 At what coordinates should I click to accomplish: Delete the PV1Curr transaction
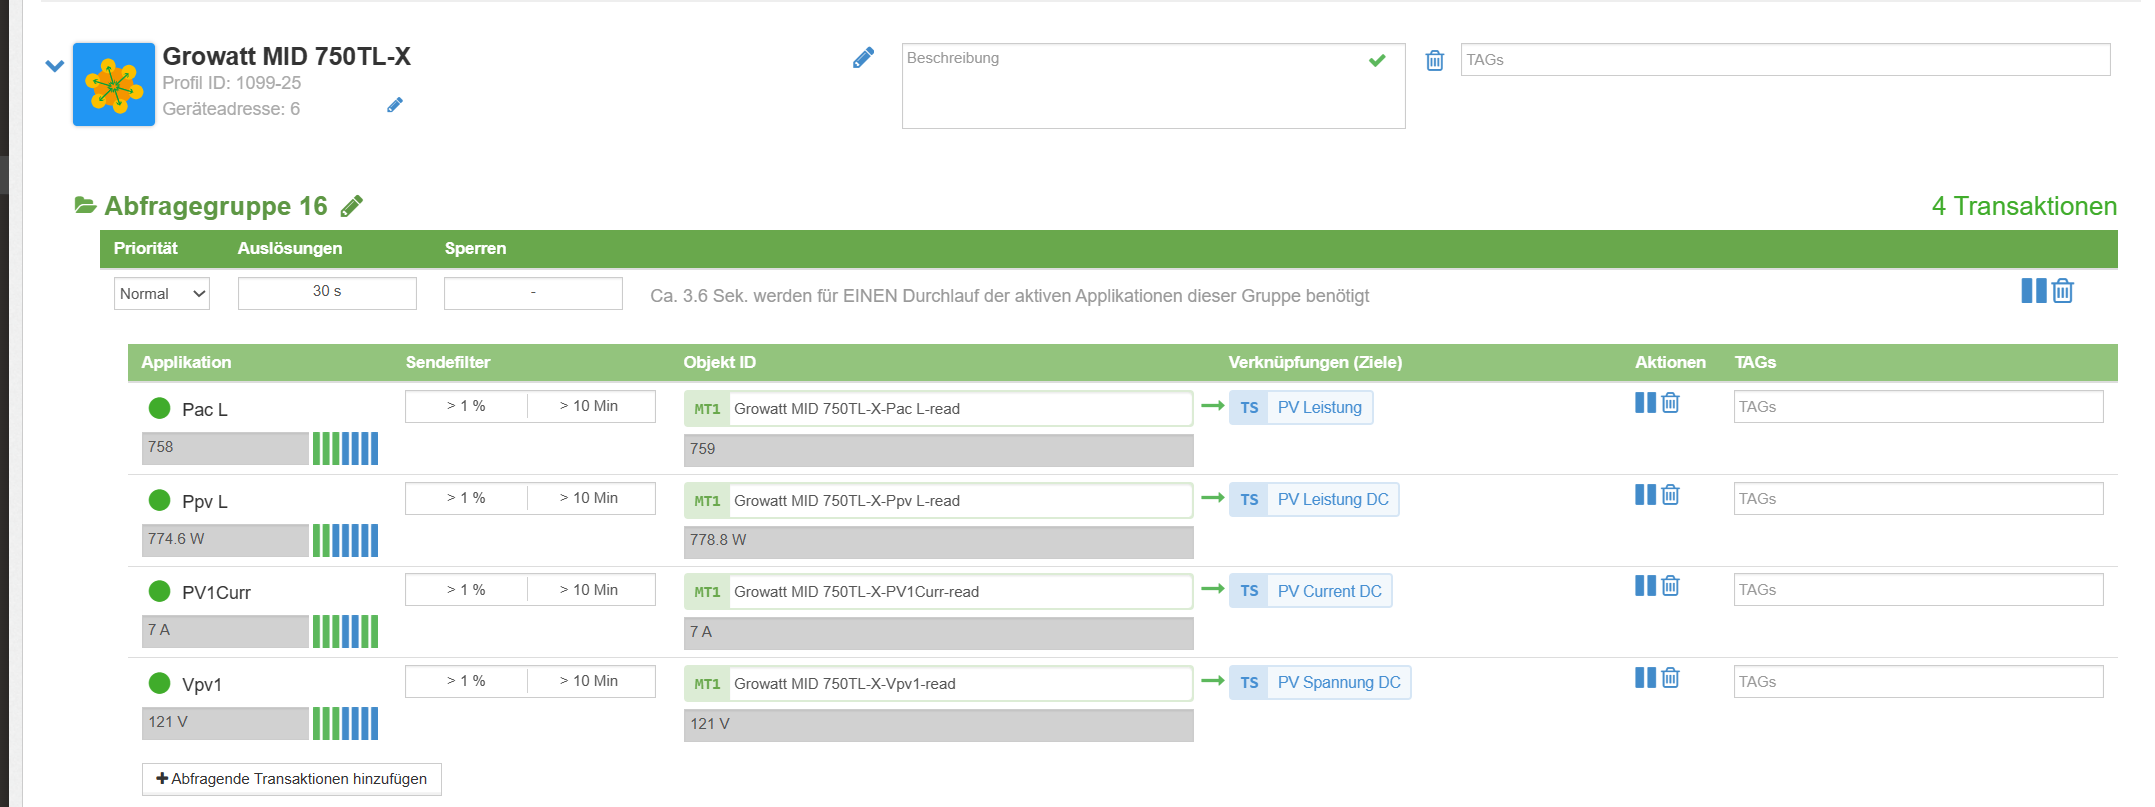pyautogui.click(x=1671, y=585)
